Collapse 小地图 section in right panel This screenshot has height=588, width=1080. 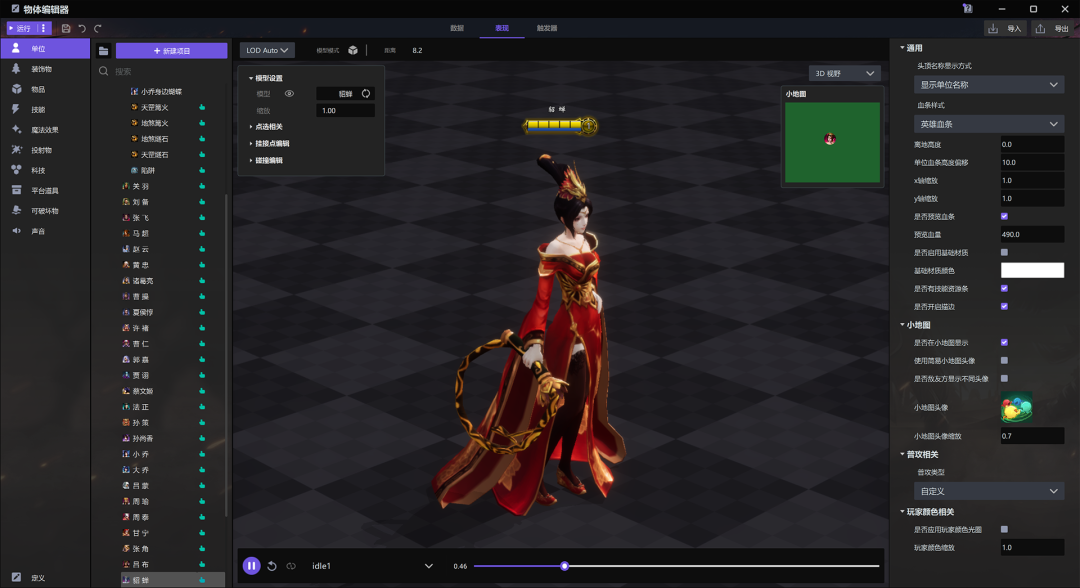pyautogui.click(x=915, y=324)
